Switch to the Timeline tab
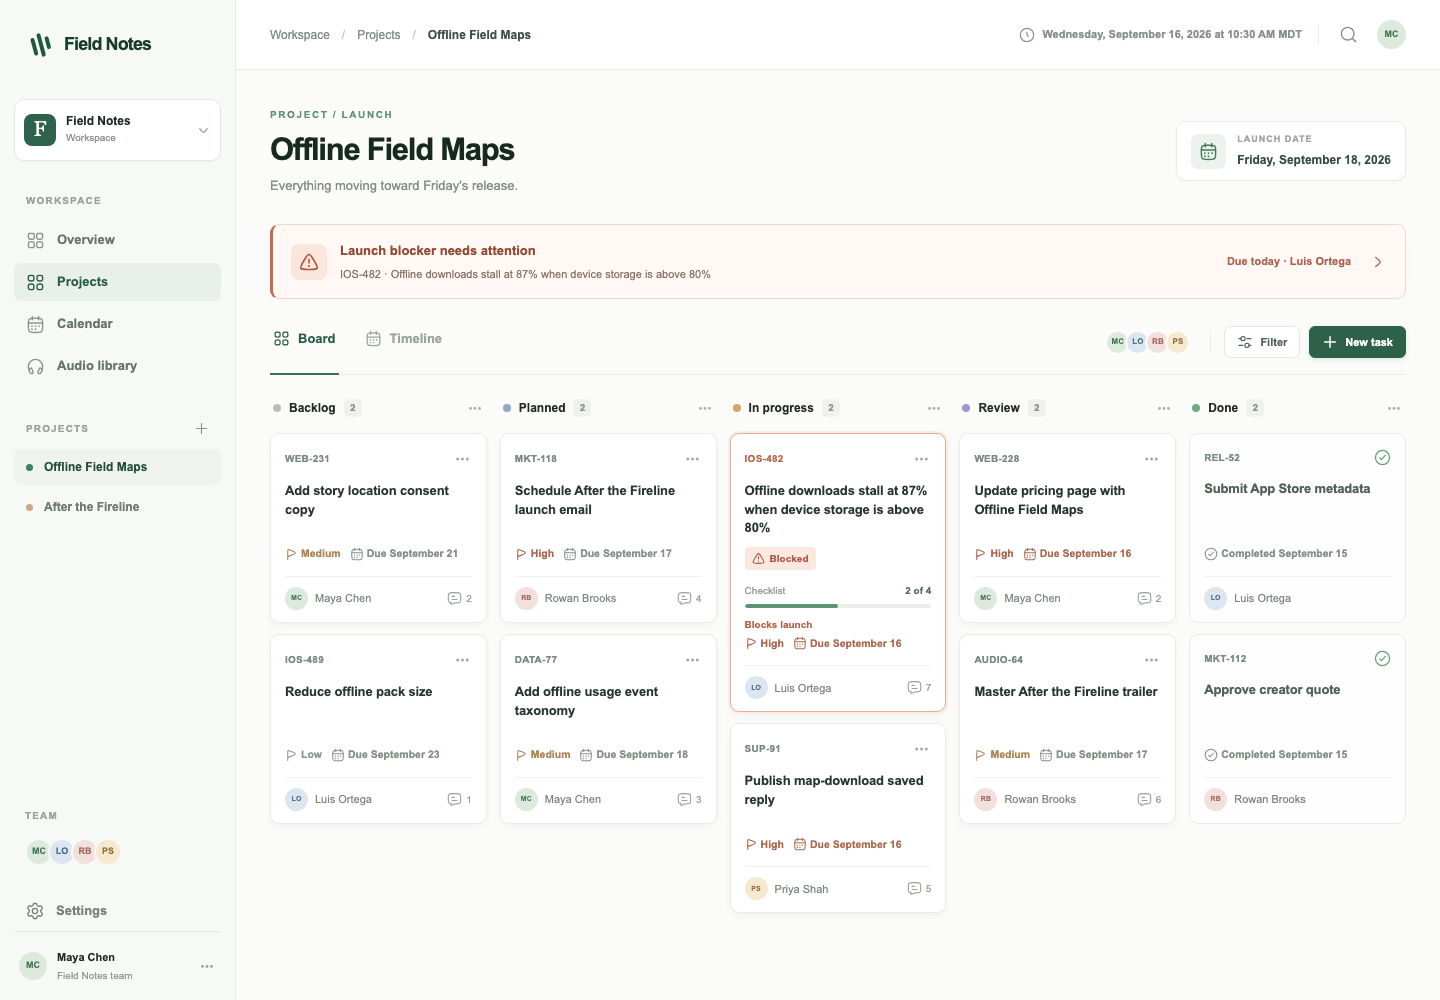1440x1000 pixels. coord(404,339)
